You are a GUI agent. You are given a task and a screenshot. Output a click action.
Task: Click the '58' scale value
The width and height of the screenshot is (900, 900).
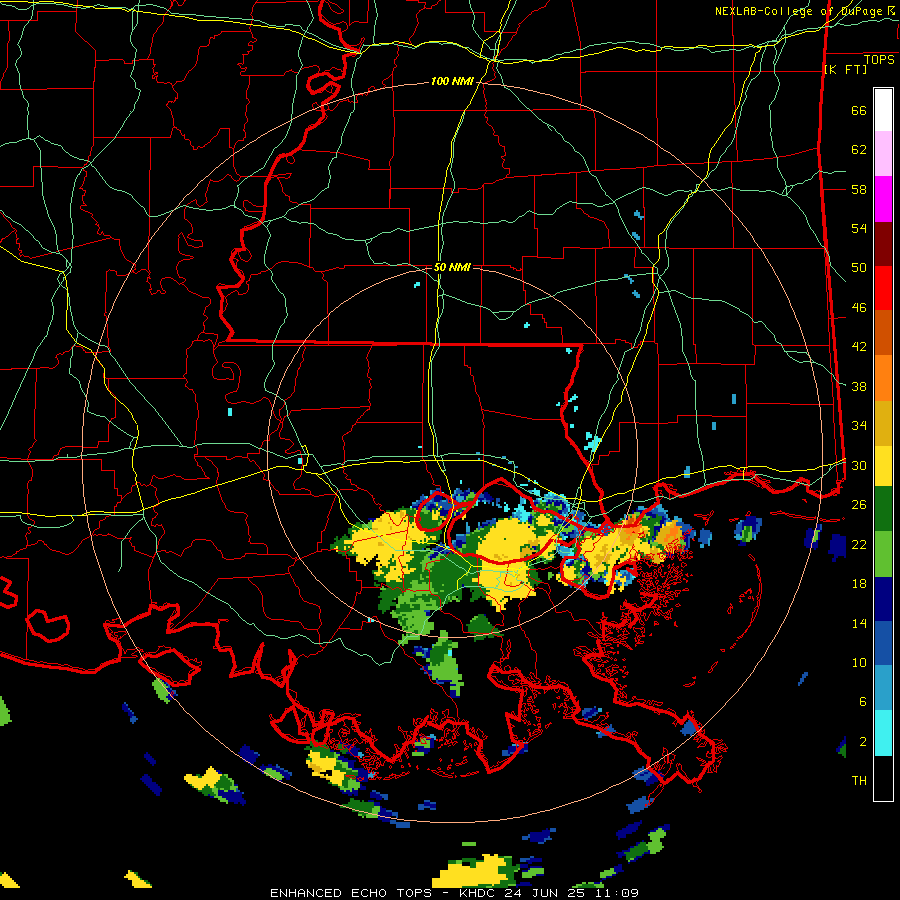click(x=859, y=189)
